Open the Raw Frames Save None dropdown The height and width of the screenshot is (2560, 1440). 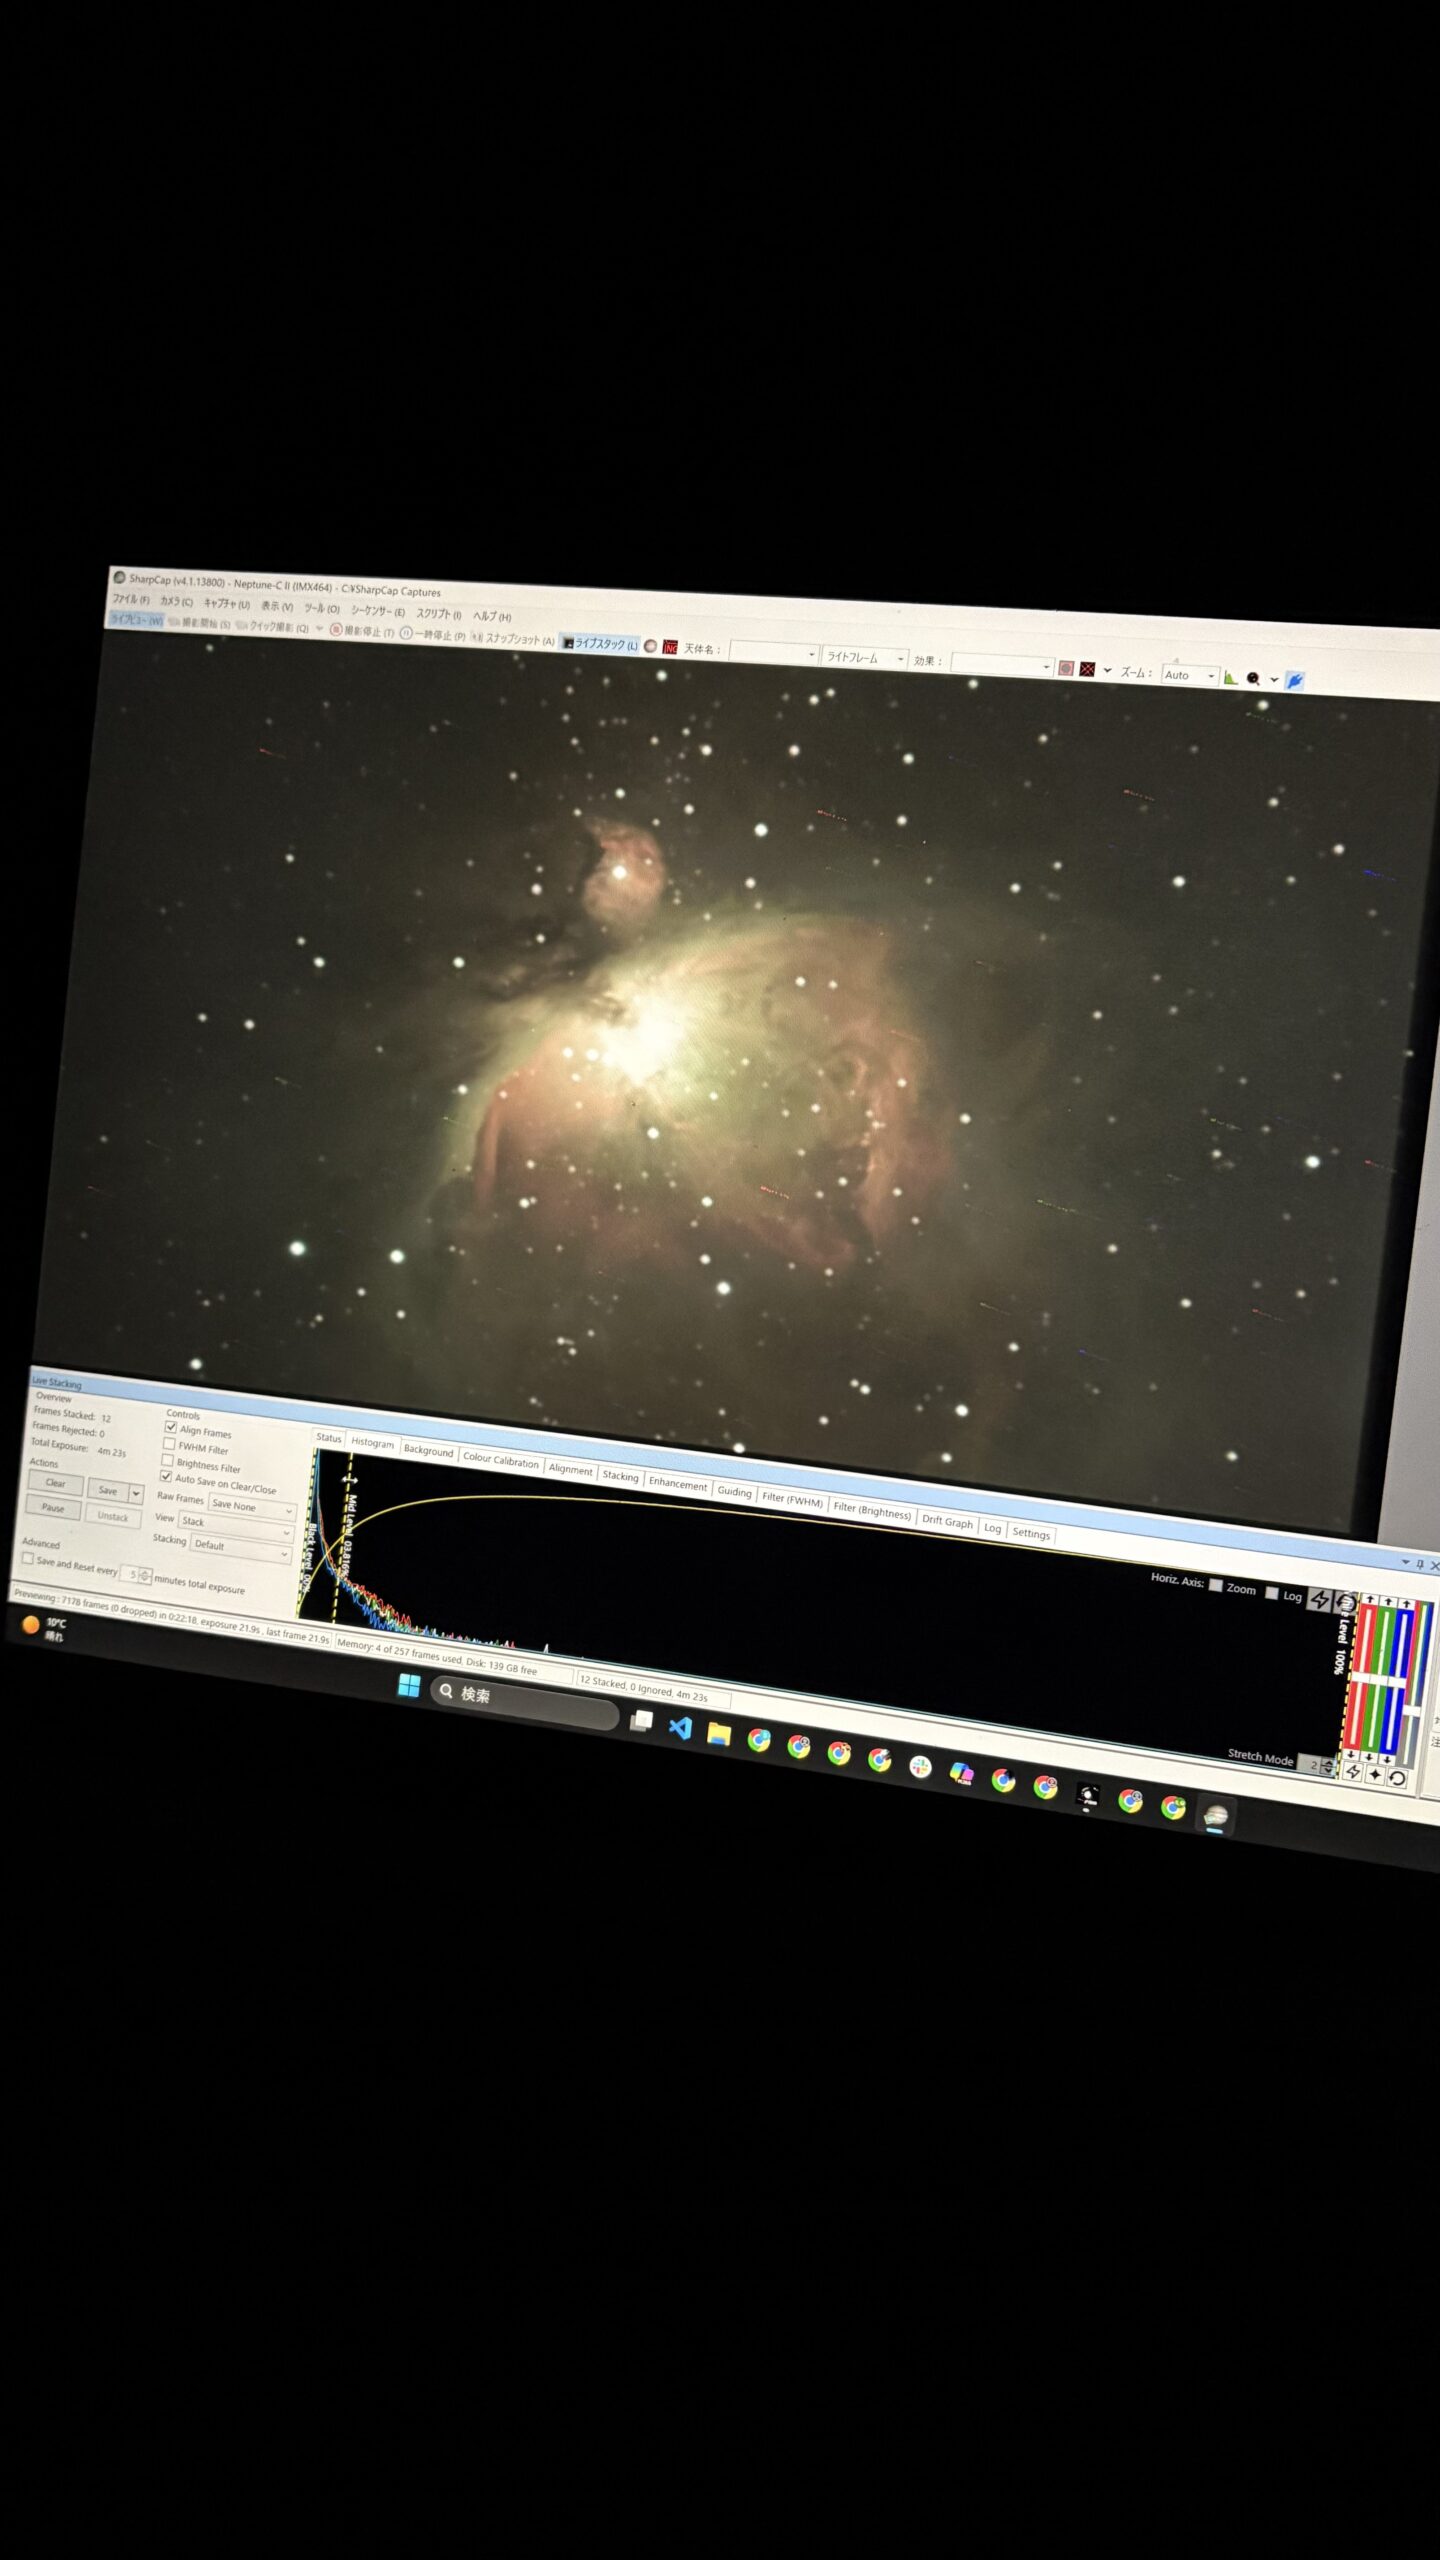click(x=252, y=1507)
